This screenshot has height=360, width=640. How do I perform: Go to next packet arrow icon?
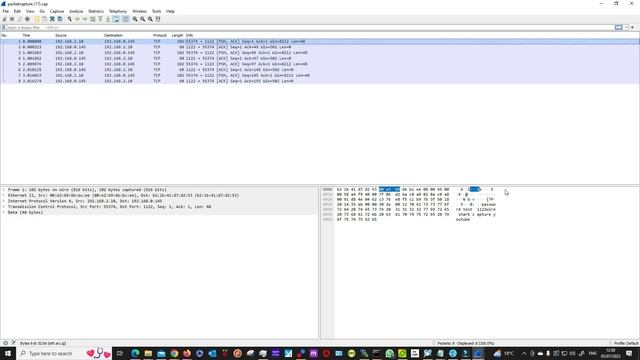(x=85, y=19)
